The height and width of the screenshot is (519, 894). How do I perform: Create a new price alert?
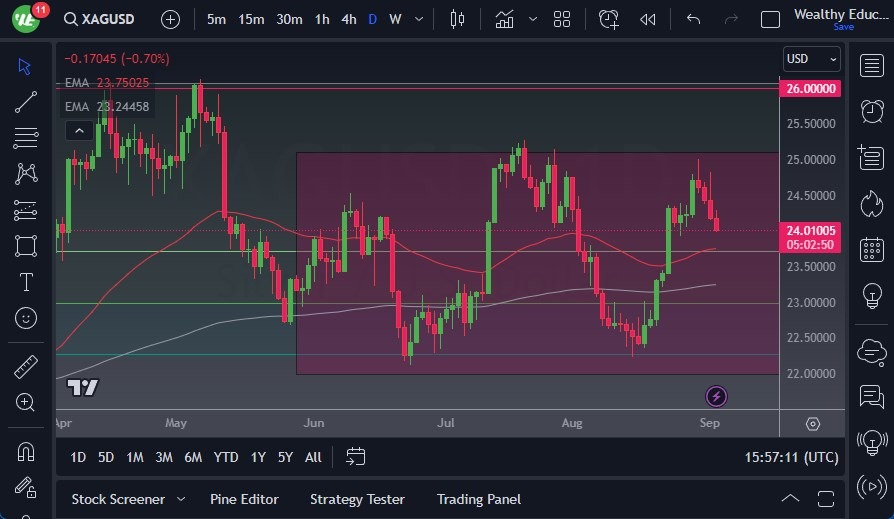point(609,19)
